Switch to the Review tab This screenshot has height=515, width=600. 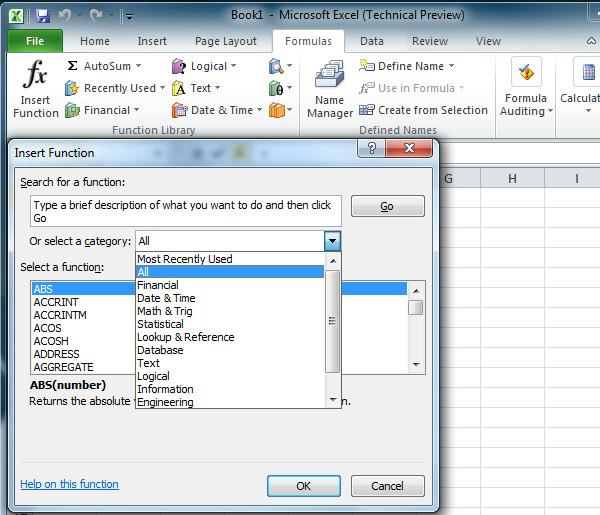(430, 41)
